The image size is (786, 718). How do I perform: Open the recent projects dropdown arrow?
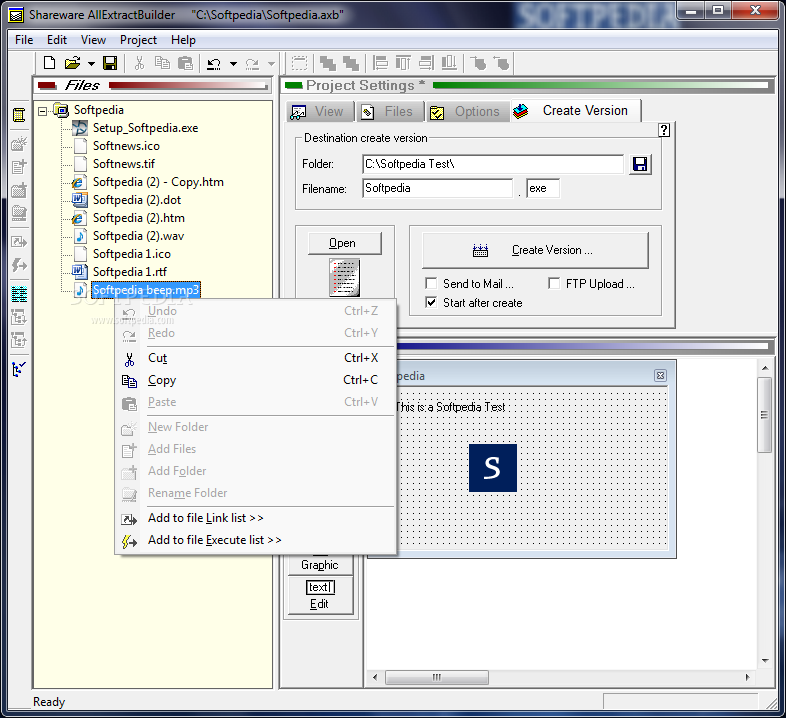pyautogui.click(x=91, y=64)
